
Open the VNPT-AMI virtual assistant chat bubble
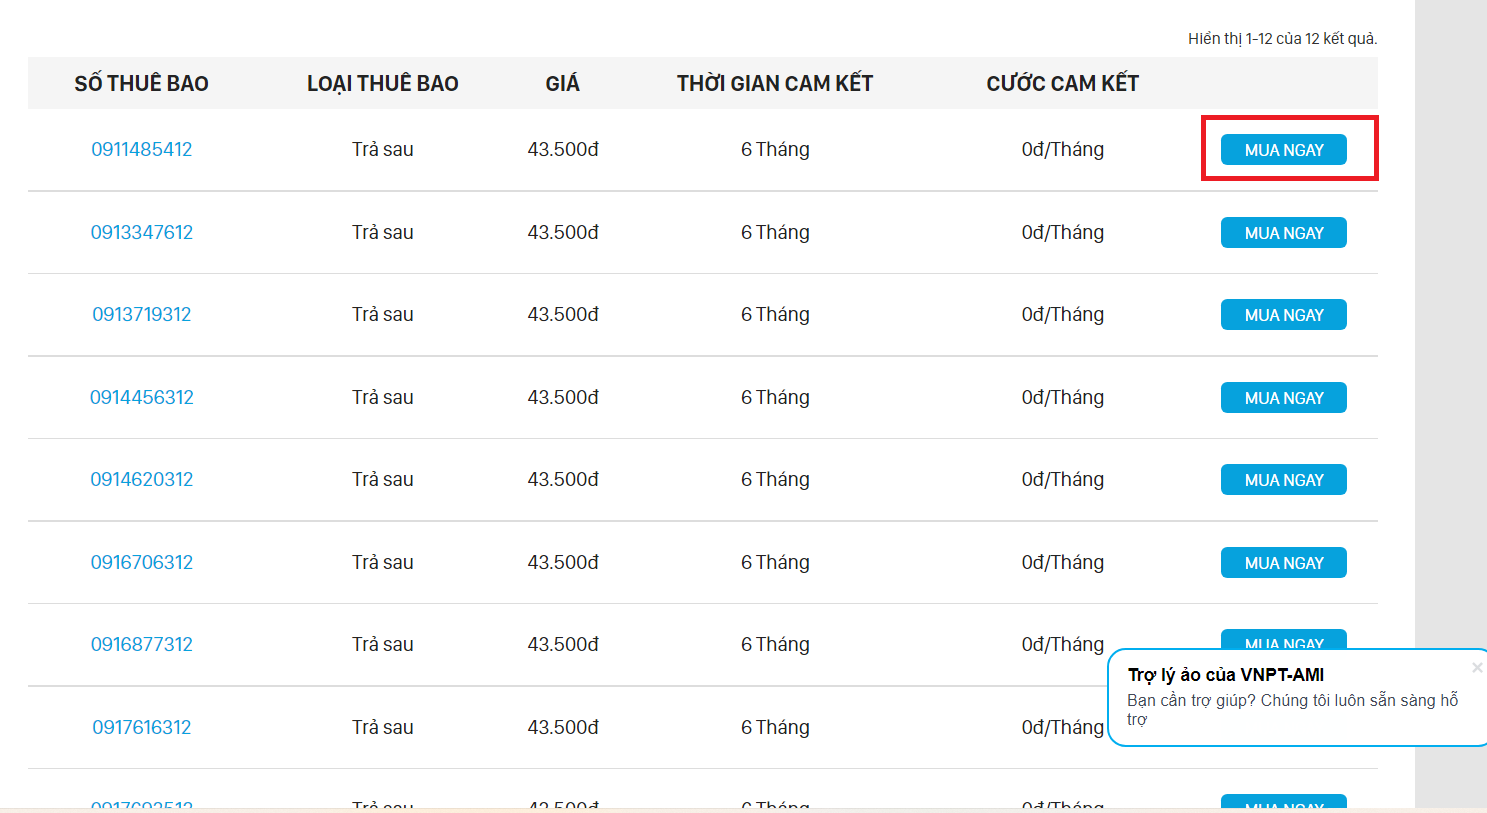click(x=1292, y=698)
